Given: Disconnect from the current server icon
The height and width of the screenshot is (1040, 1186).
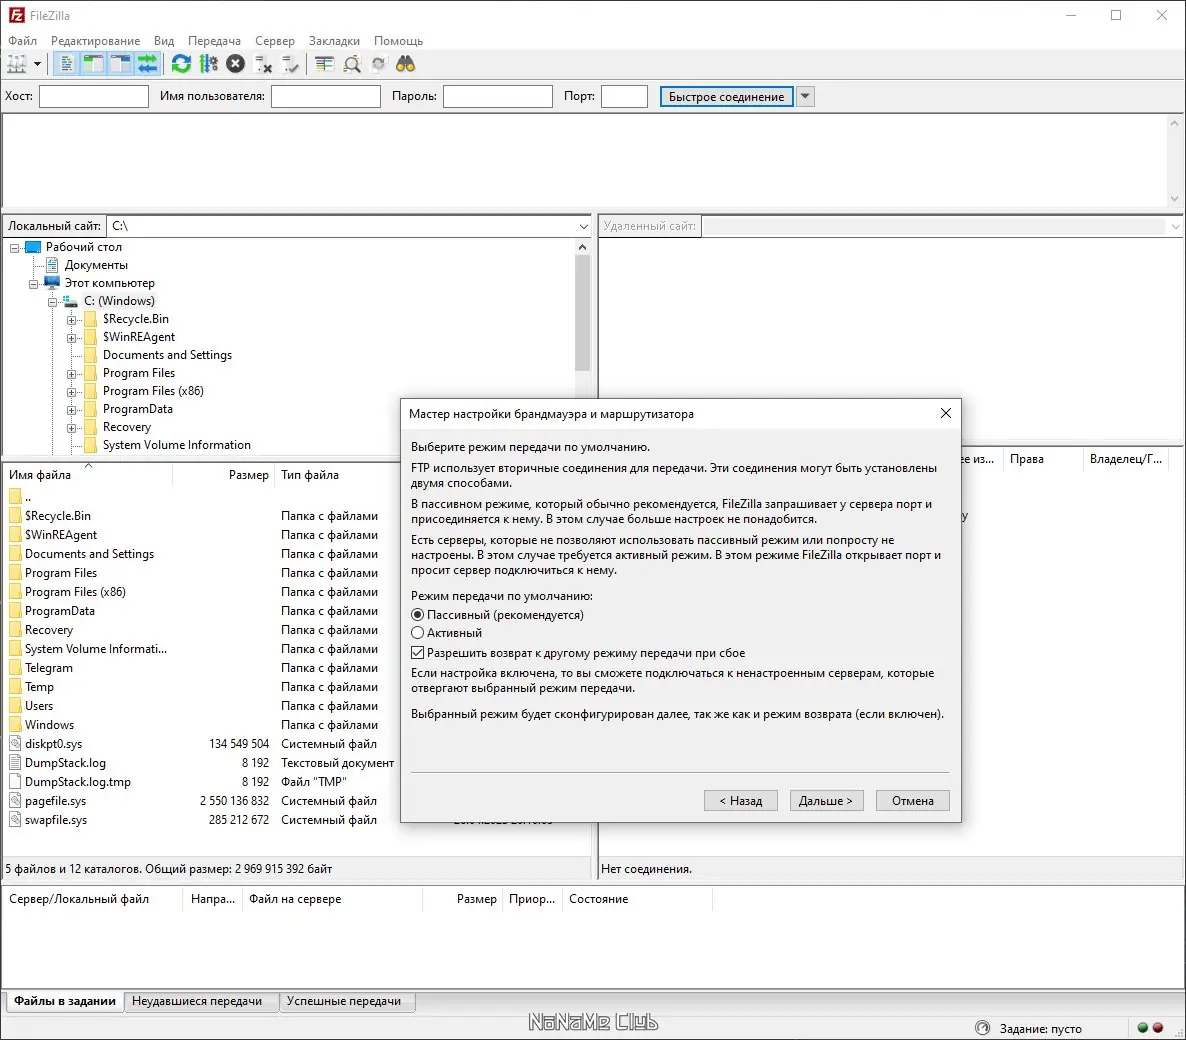Looking at the screenshot, I should [262, 64].
